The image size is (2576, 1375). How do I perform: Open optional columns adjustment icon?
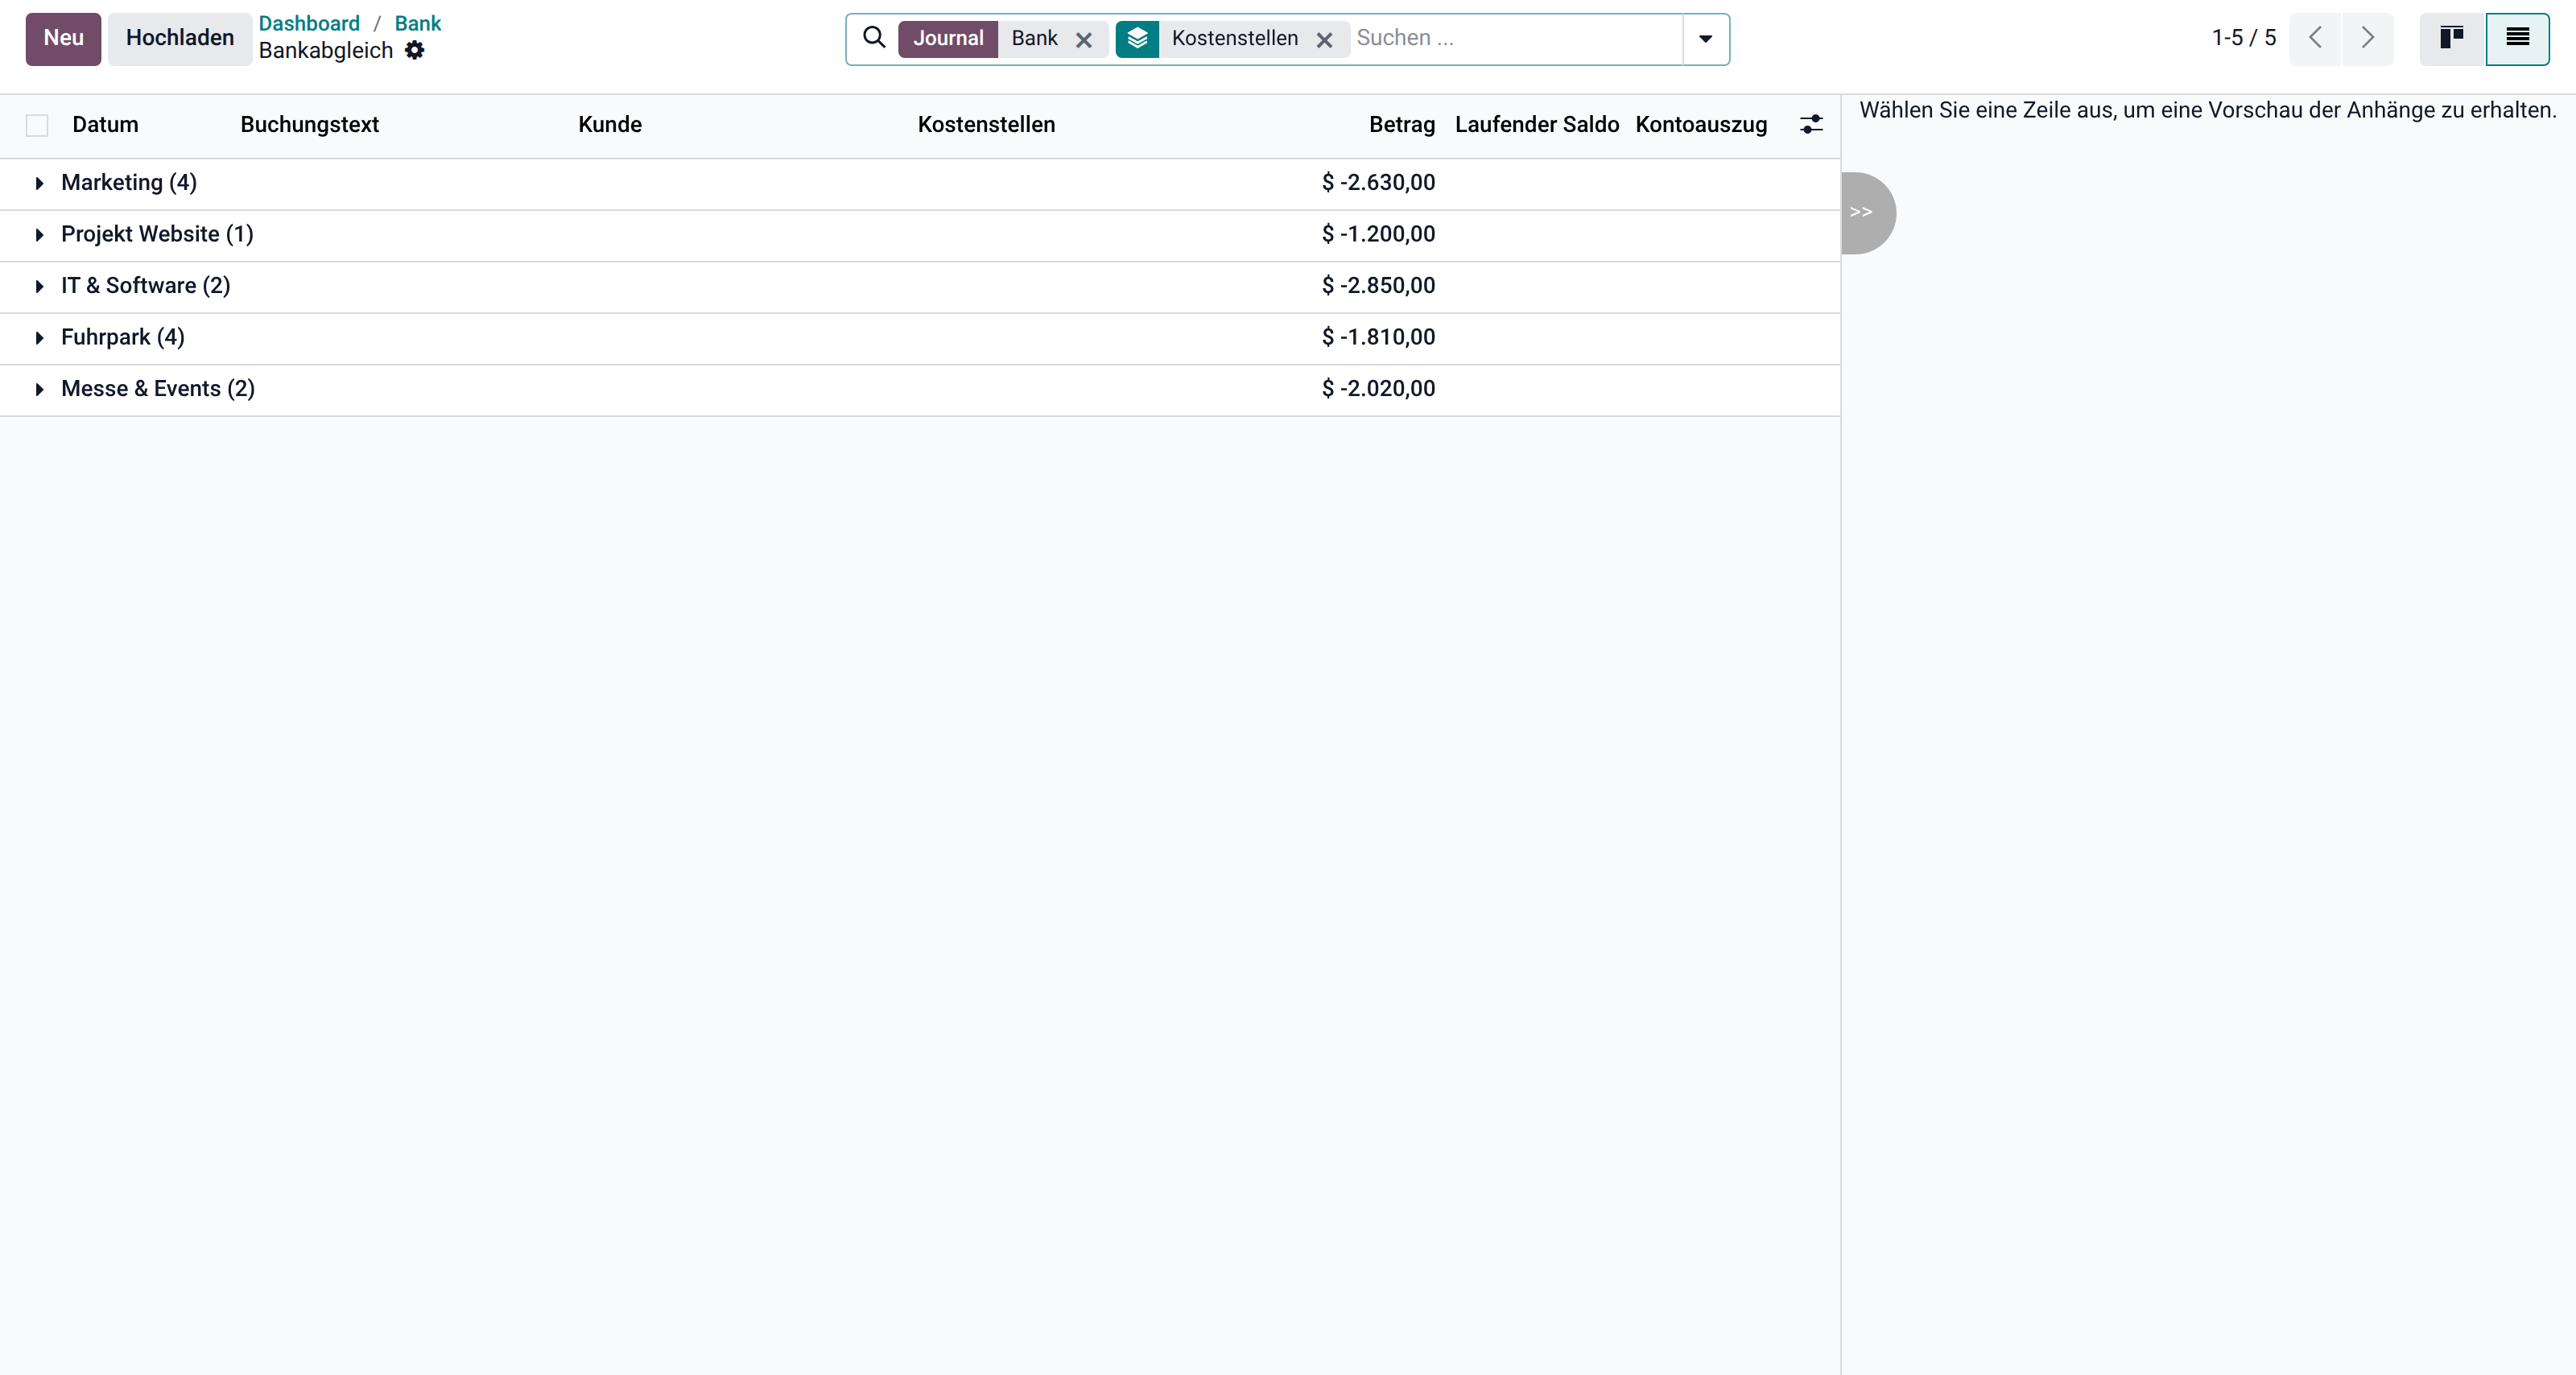1811,124
